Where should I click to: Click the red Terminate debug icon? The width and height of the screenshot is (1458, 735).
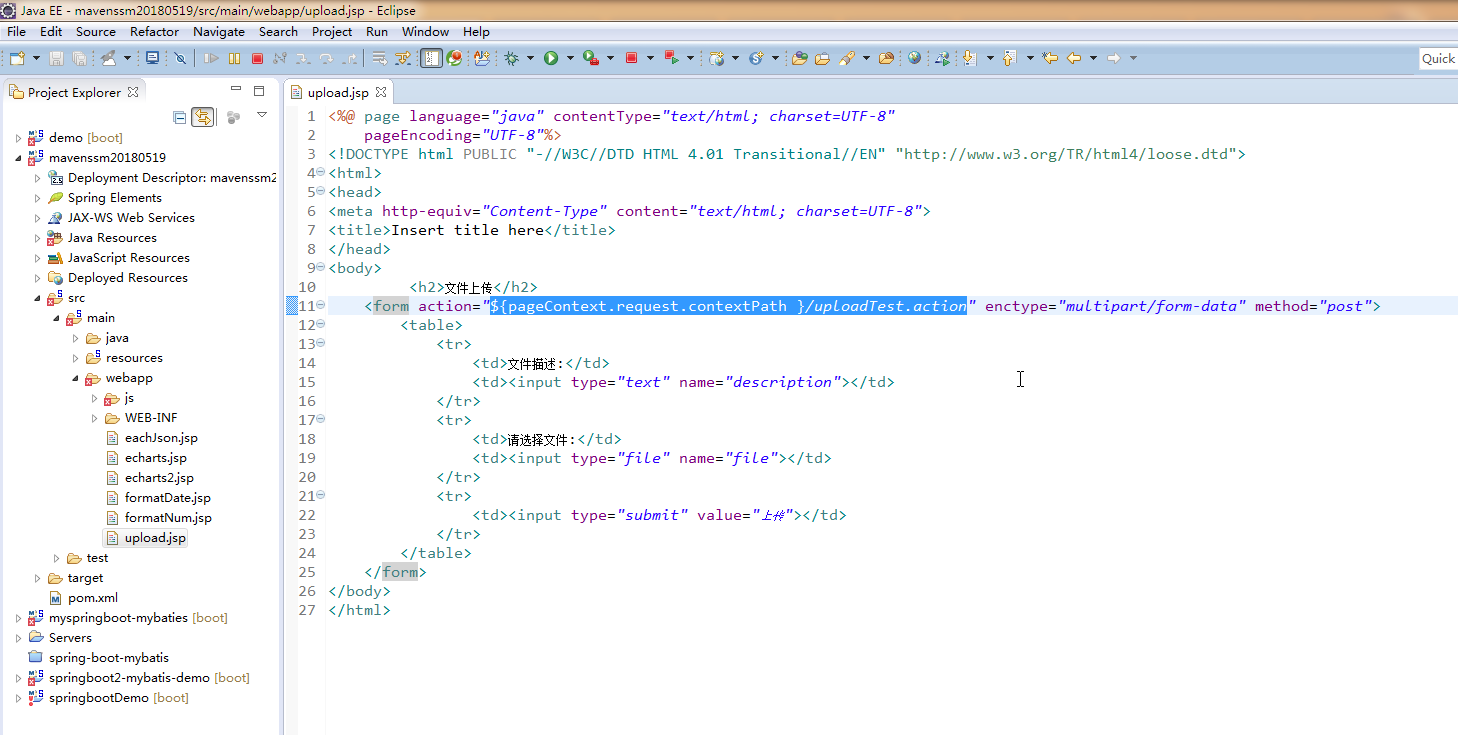pos(257,58)
